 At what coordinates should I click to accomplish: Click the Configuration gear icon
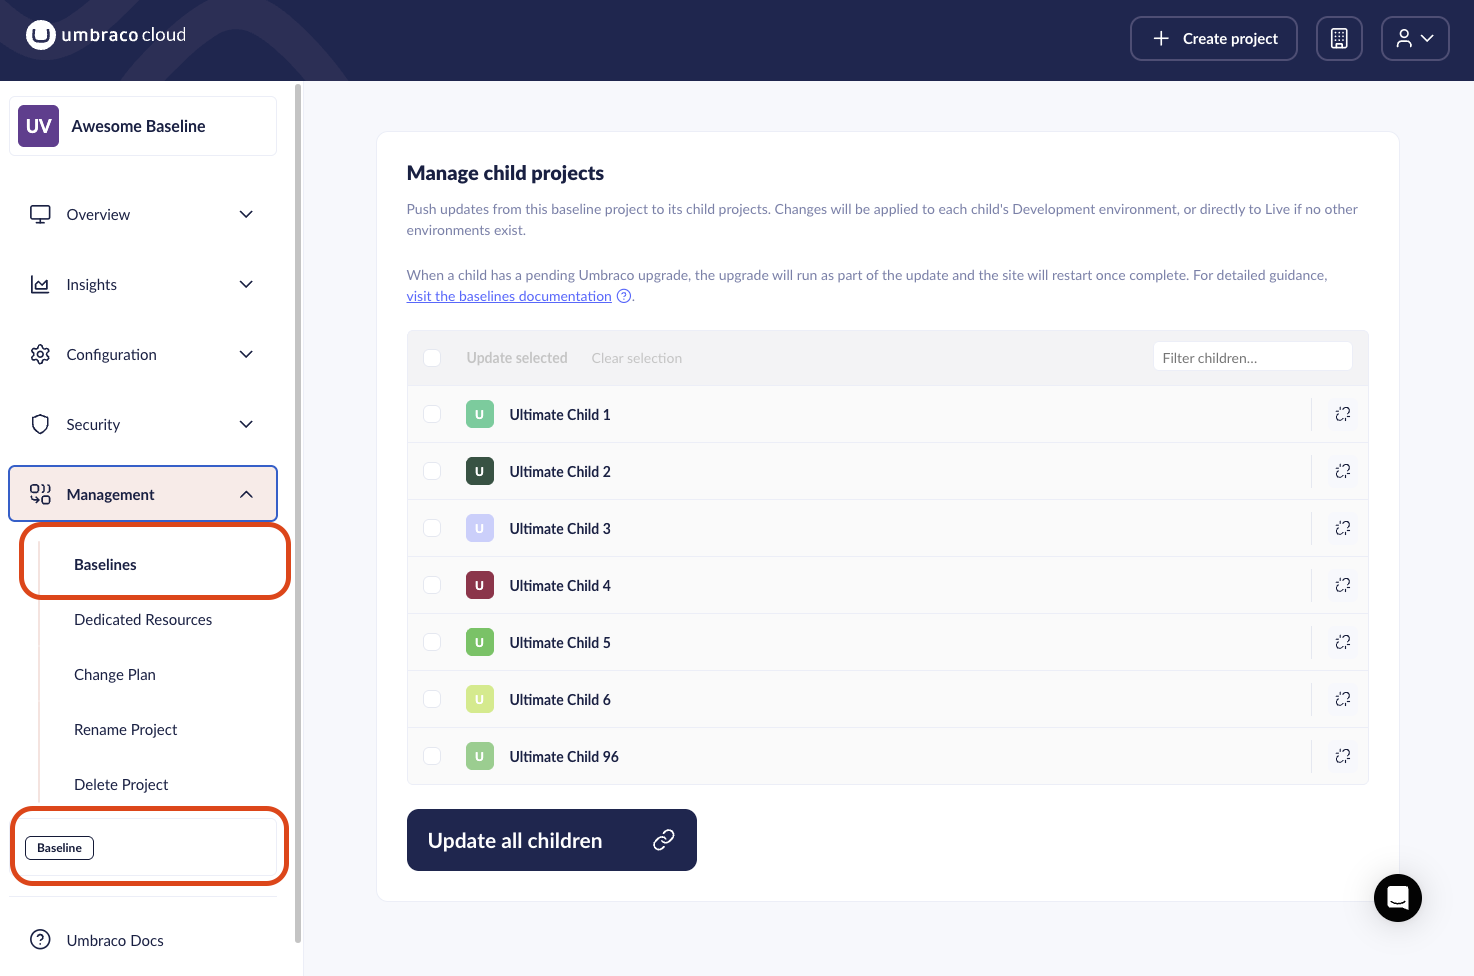[x=40, y=354]
